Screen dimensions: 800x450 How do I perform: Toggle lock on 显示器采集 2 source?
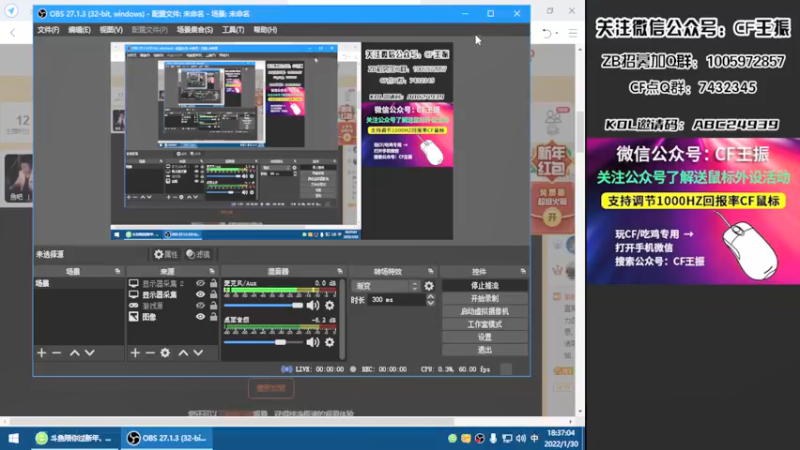coord(213,283)
